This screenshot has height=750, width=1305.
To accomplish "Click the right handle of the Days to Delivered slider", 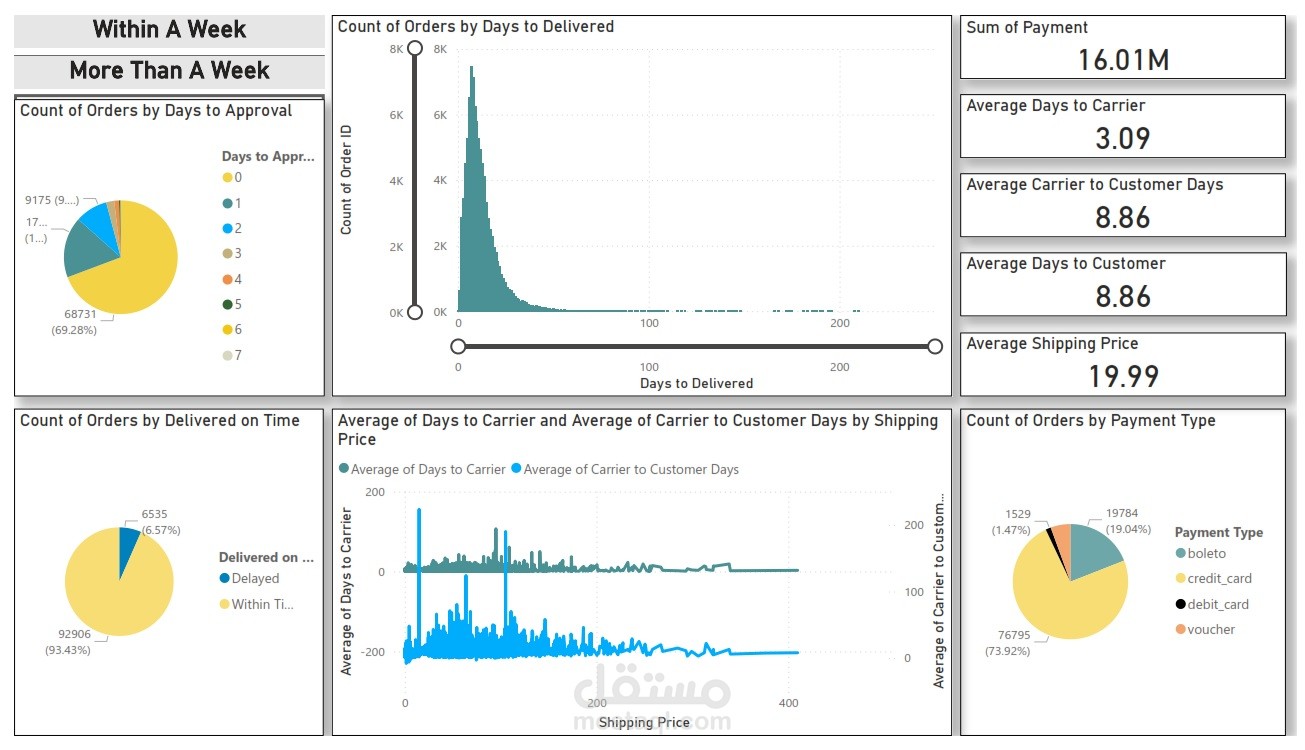I will point(934,346).
